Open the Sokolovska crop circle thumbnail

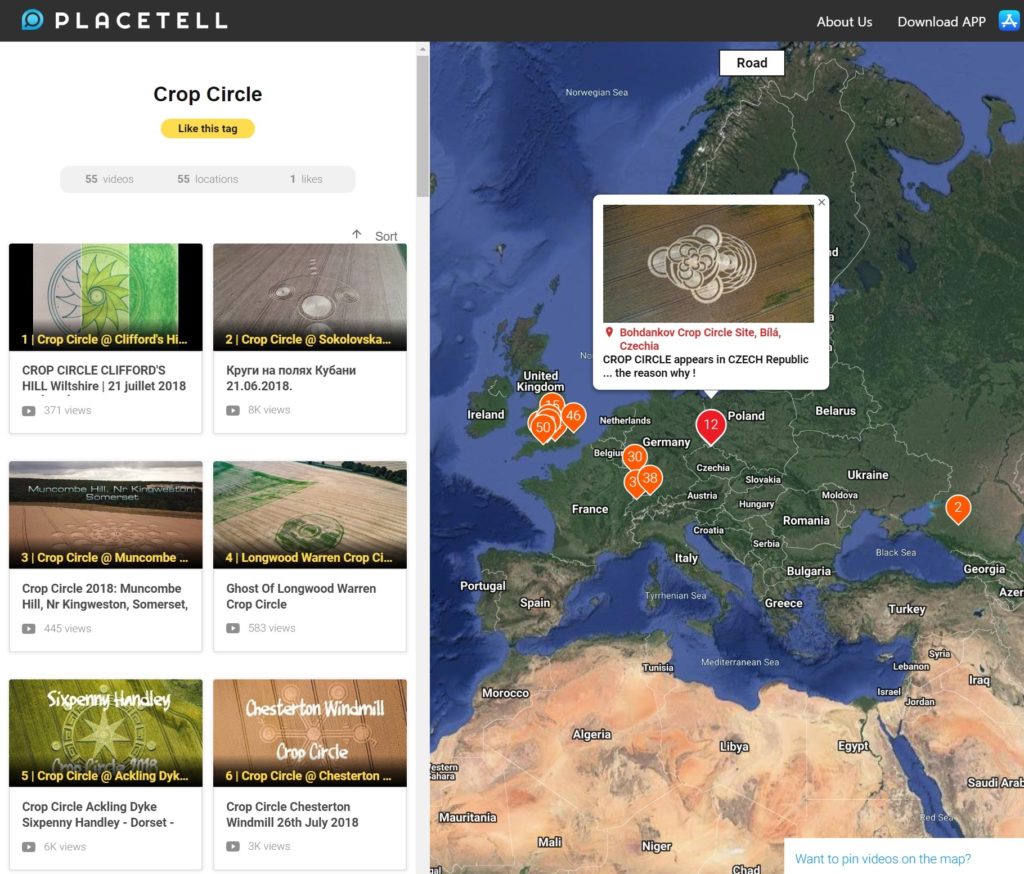[309, 296]
